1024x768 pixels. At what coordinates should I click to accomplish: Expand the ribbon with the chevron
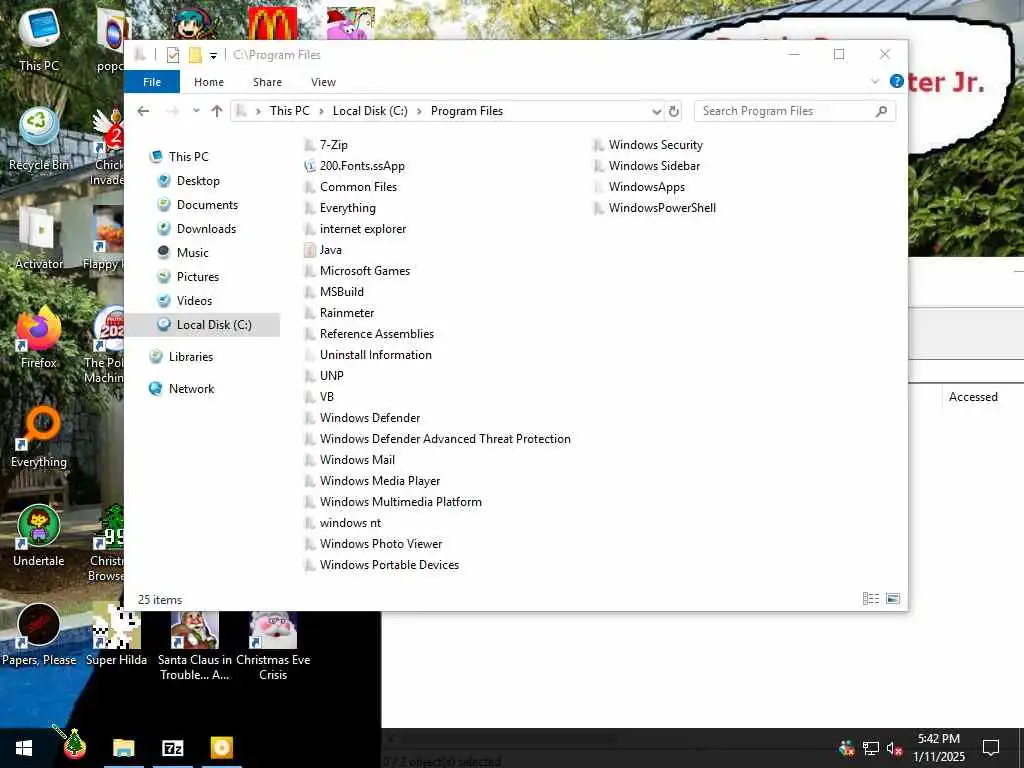pos(875,82)
